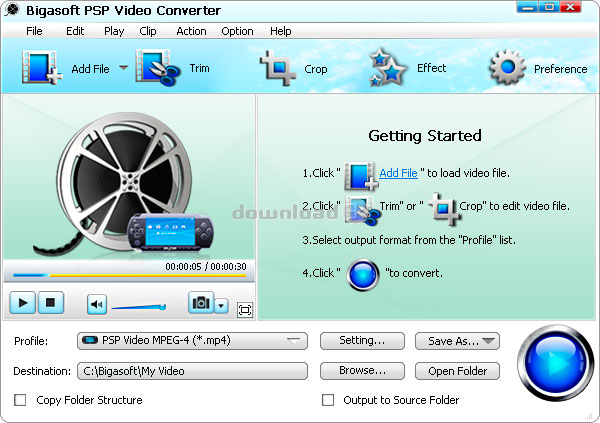Open the Save As... dropdown button

[x=457, y=341]
